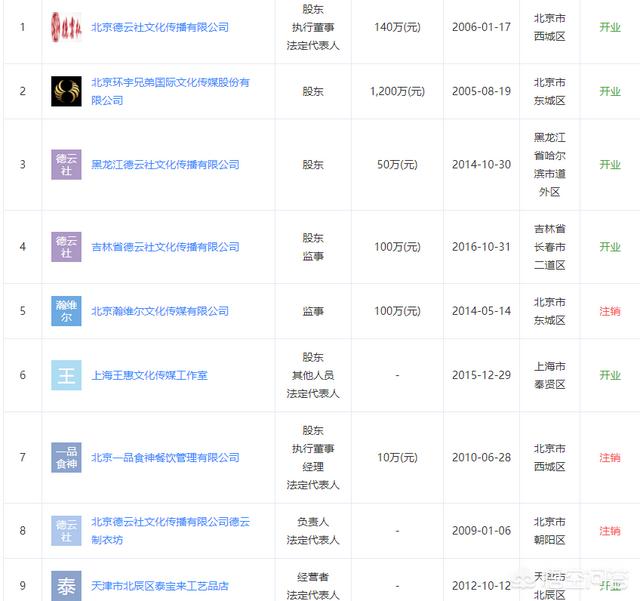Screen dimensions: 640x601
Task: Click the 北京环宇兄弟国际文化传媒 golden wings logo
Action: (x=66, y=91)
